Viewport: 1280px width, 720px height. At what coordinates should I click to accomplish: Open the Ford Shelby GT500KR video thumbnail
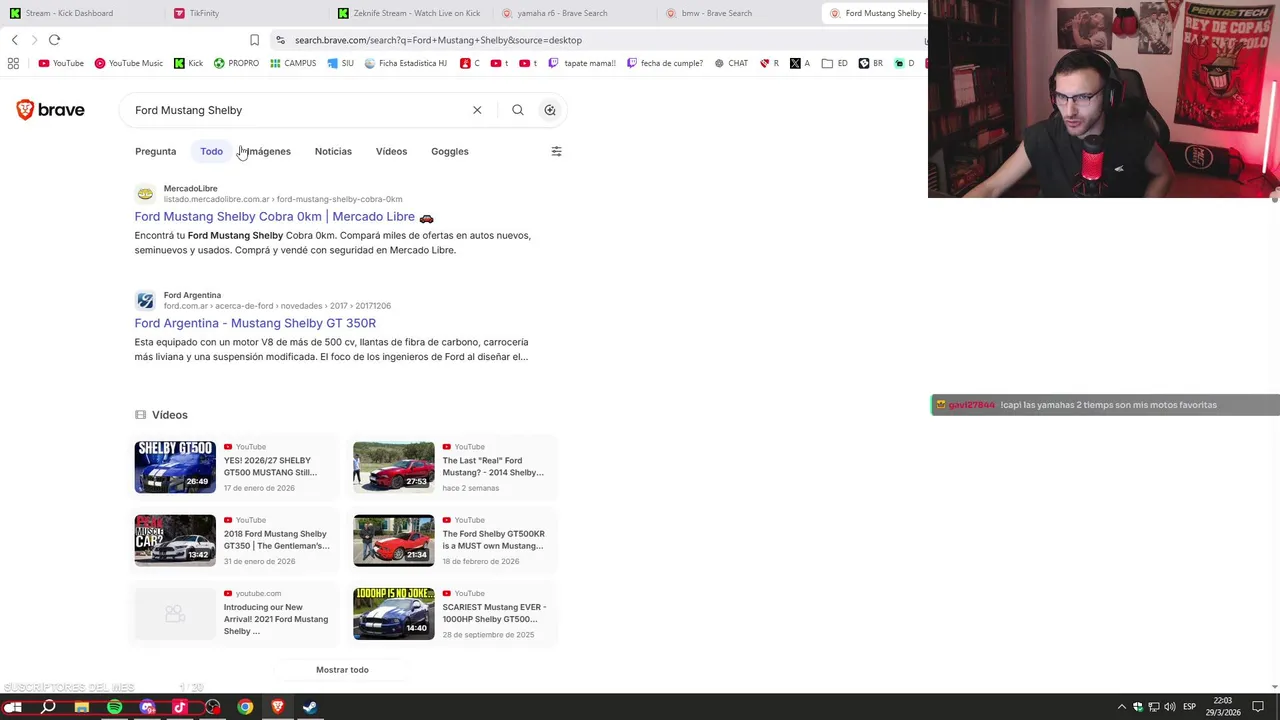tap(394, 540)
